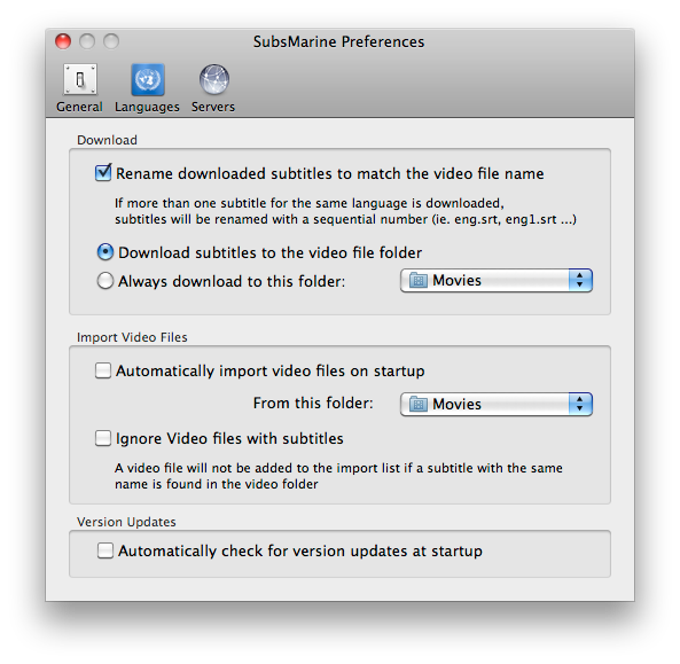
Task: Open the Always download folder dropdown arrows
Action: click(x=580, y=281)
